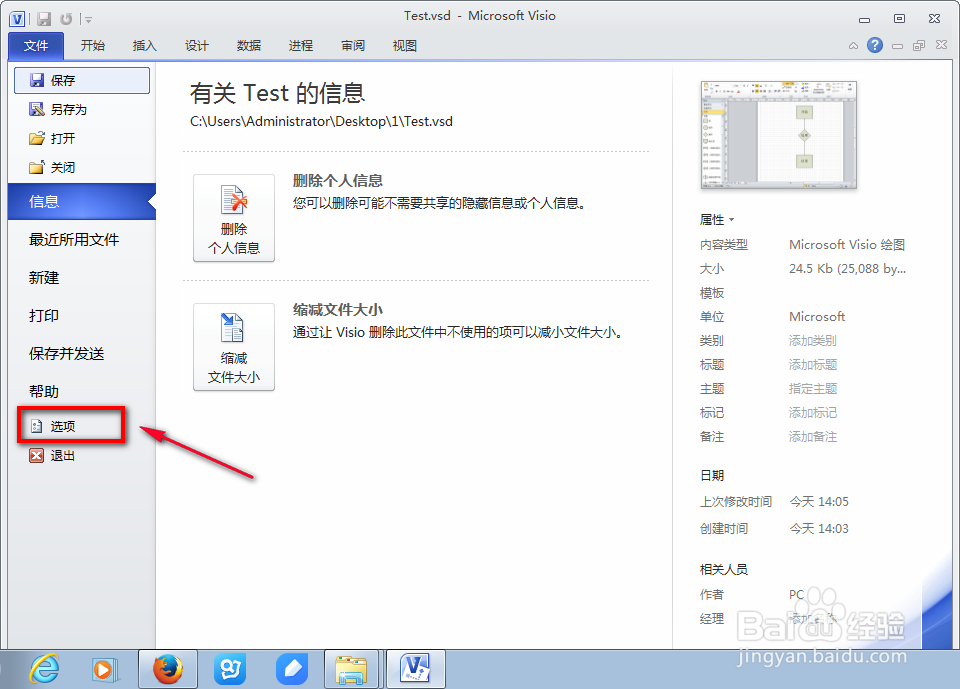Click the 指定主题 field
The height and width of the screenshot is (689, 960).
(812, 389)
